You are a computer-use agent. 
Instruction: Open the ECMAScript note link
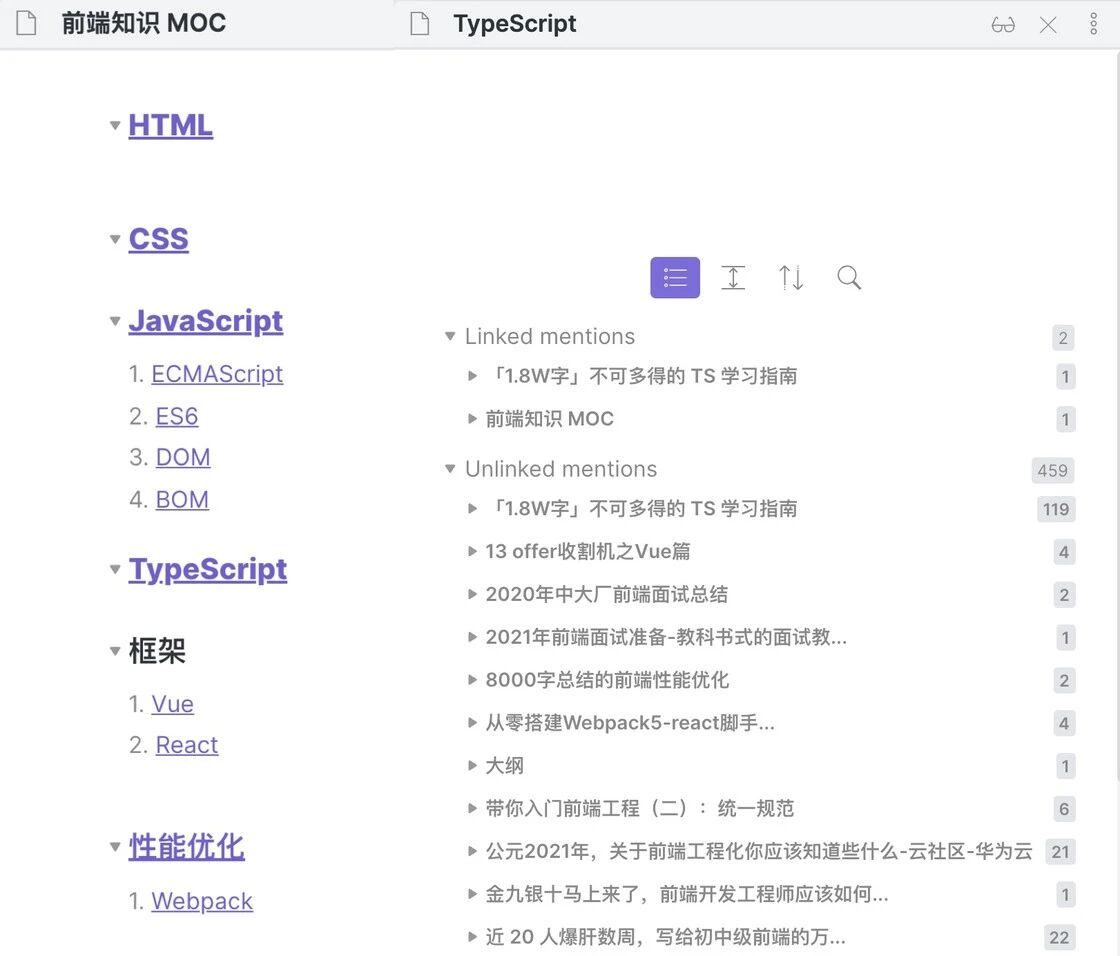pos(217,374)
